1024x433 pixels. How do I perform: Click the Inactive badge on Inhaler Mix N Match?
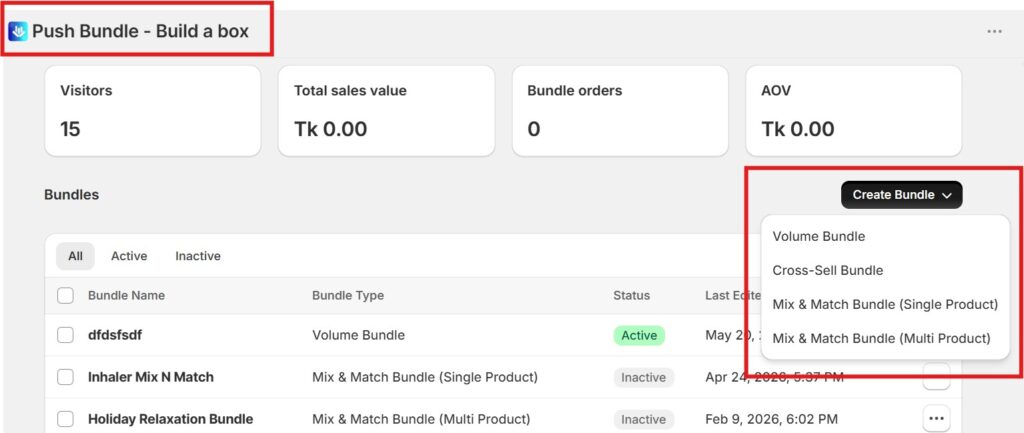pyautogui.click(x=643, y=377)
